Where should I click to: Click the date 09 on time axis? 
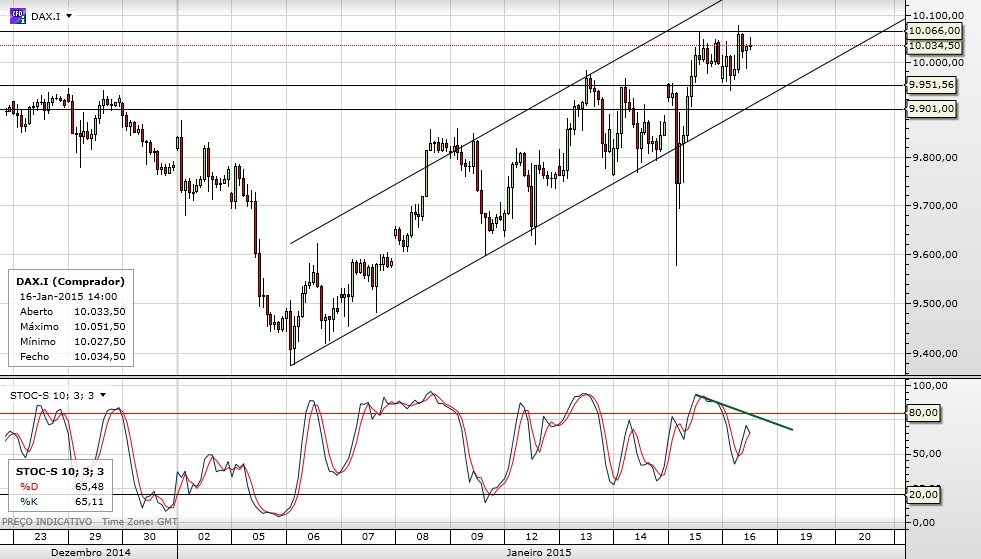click(477, 536)
